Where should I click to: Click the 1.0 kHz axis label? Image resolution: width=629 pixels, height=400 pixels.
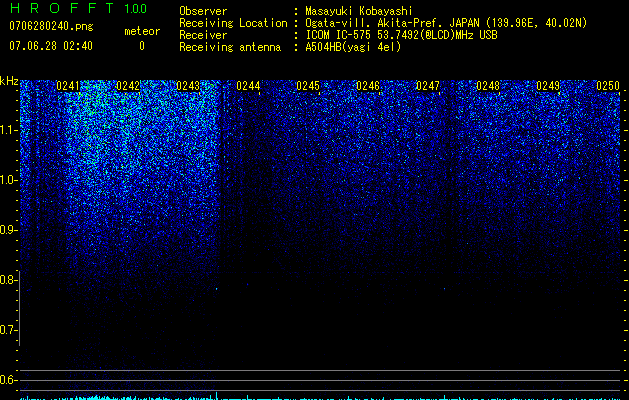pos(8,180)
